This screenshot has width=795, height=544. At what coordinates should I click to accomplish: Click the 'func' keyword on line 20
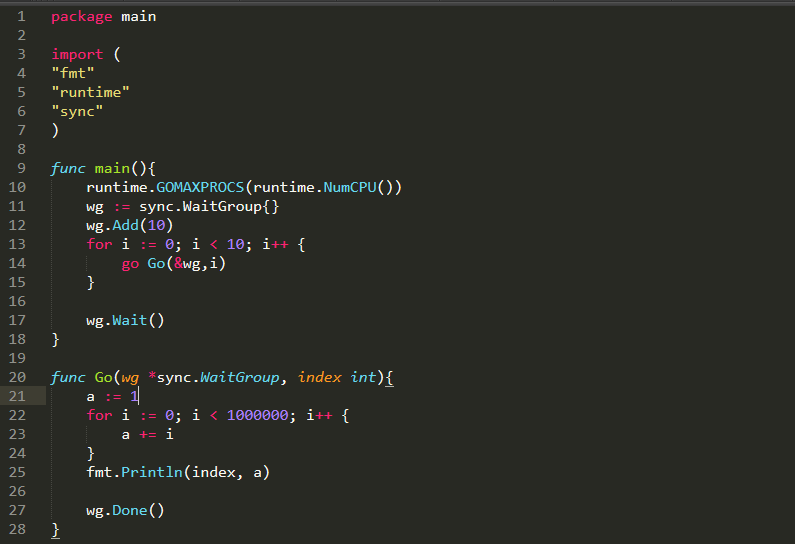pyautogui.click(x=68, y=377)
